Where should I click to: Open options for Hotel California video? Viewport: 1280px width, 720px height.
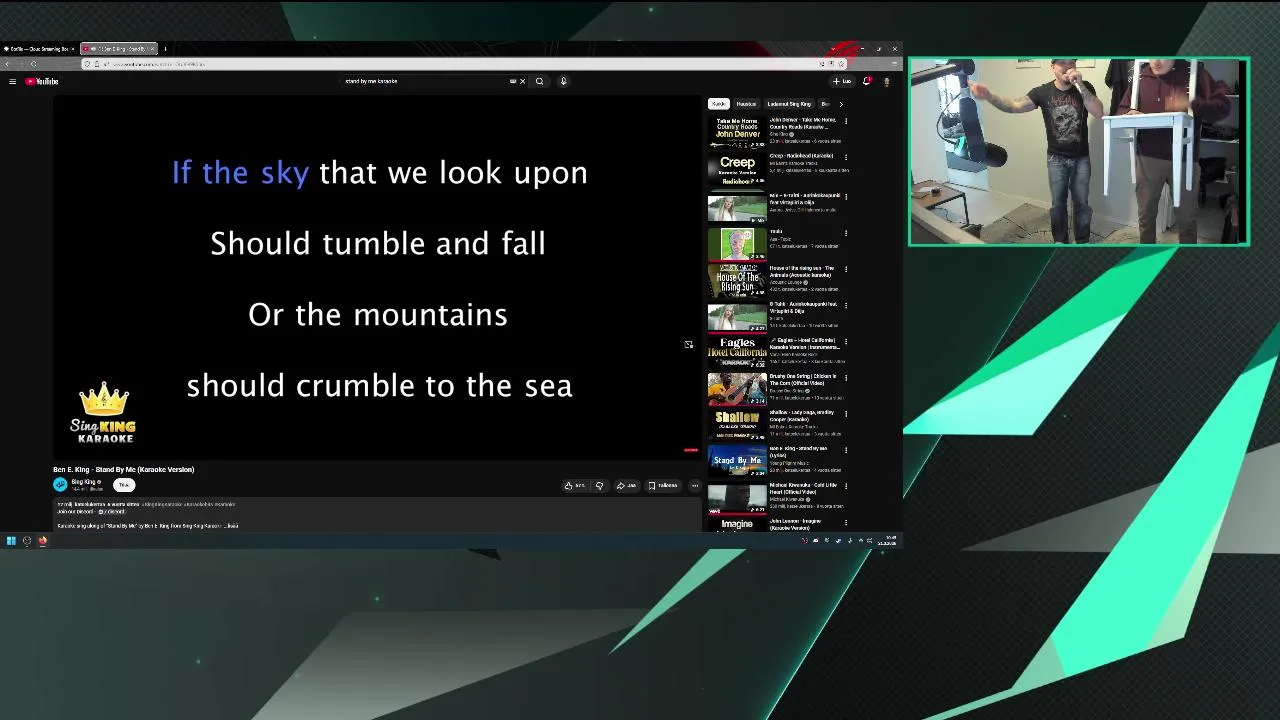pyautogui.click(x=846, y=341)
